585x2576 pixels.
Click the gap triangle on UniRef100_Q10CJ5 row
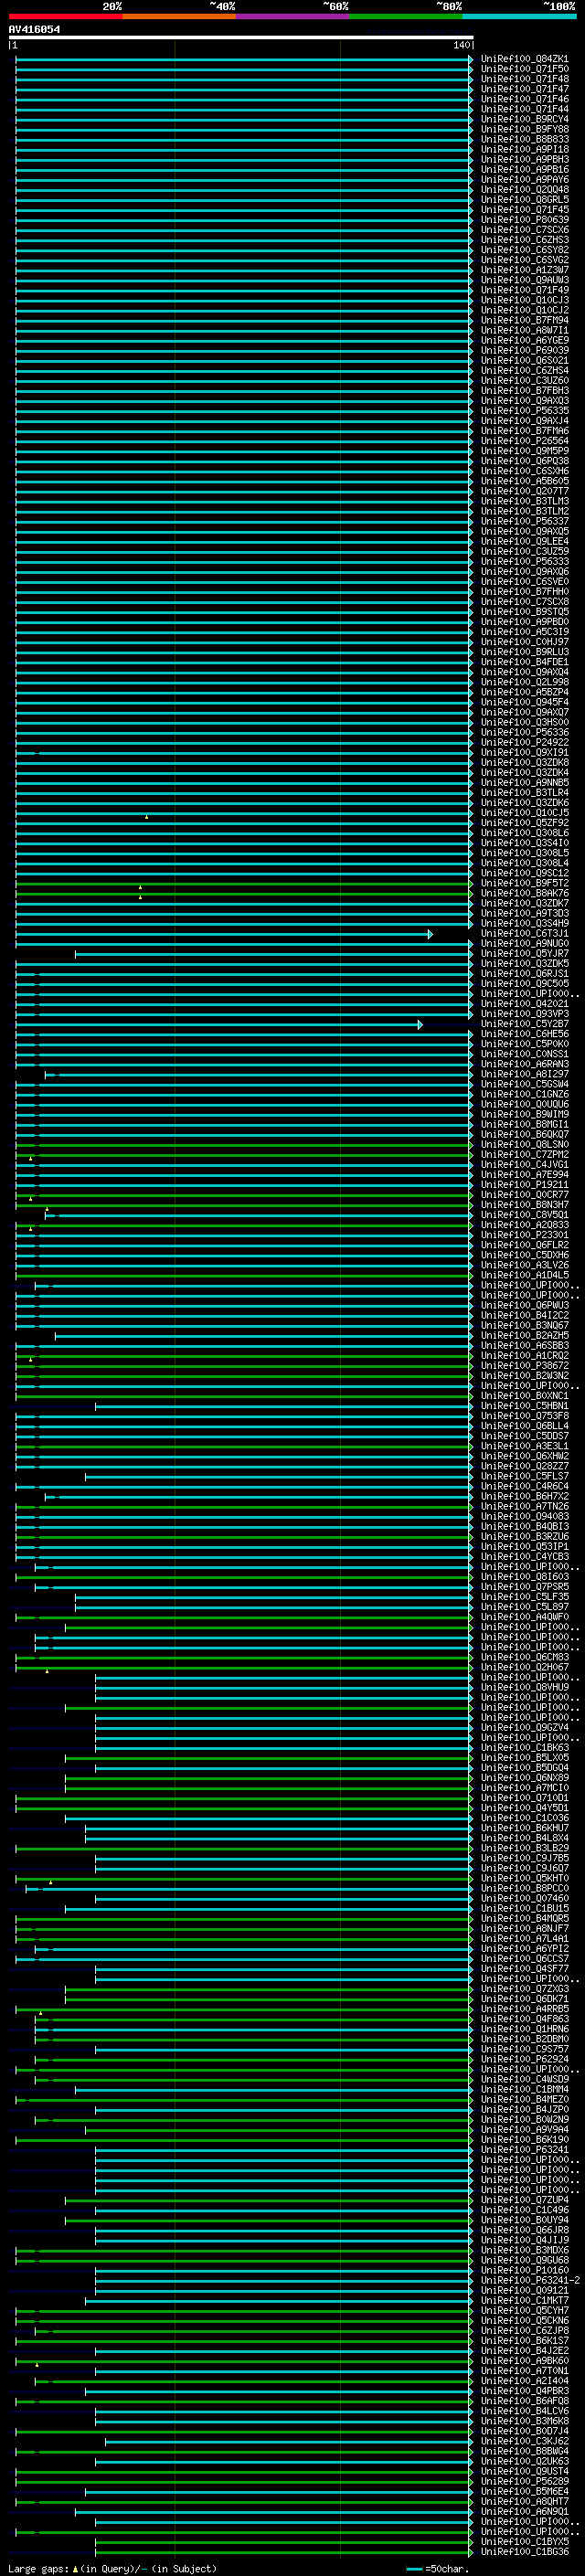click(146, 816)
